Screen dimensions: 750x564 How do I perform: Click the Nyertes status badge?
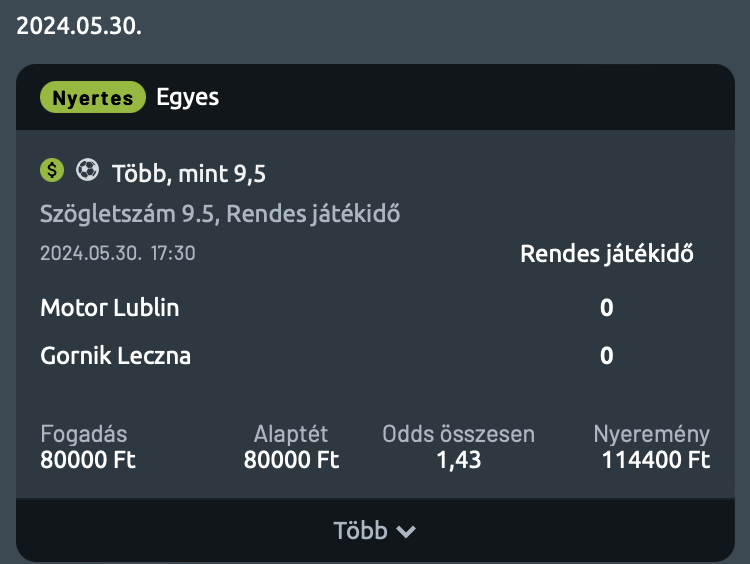click(x=93, y=97)
